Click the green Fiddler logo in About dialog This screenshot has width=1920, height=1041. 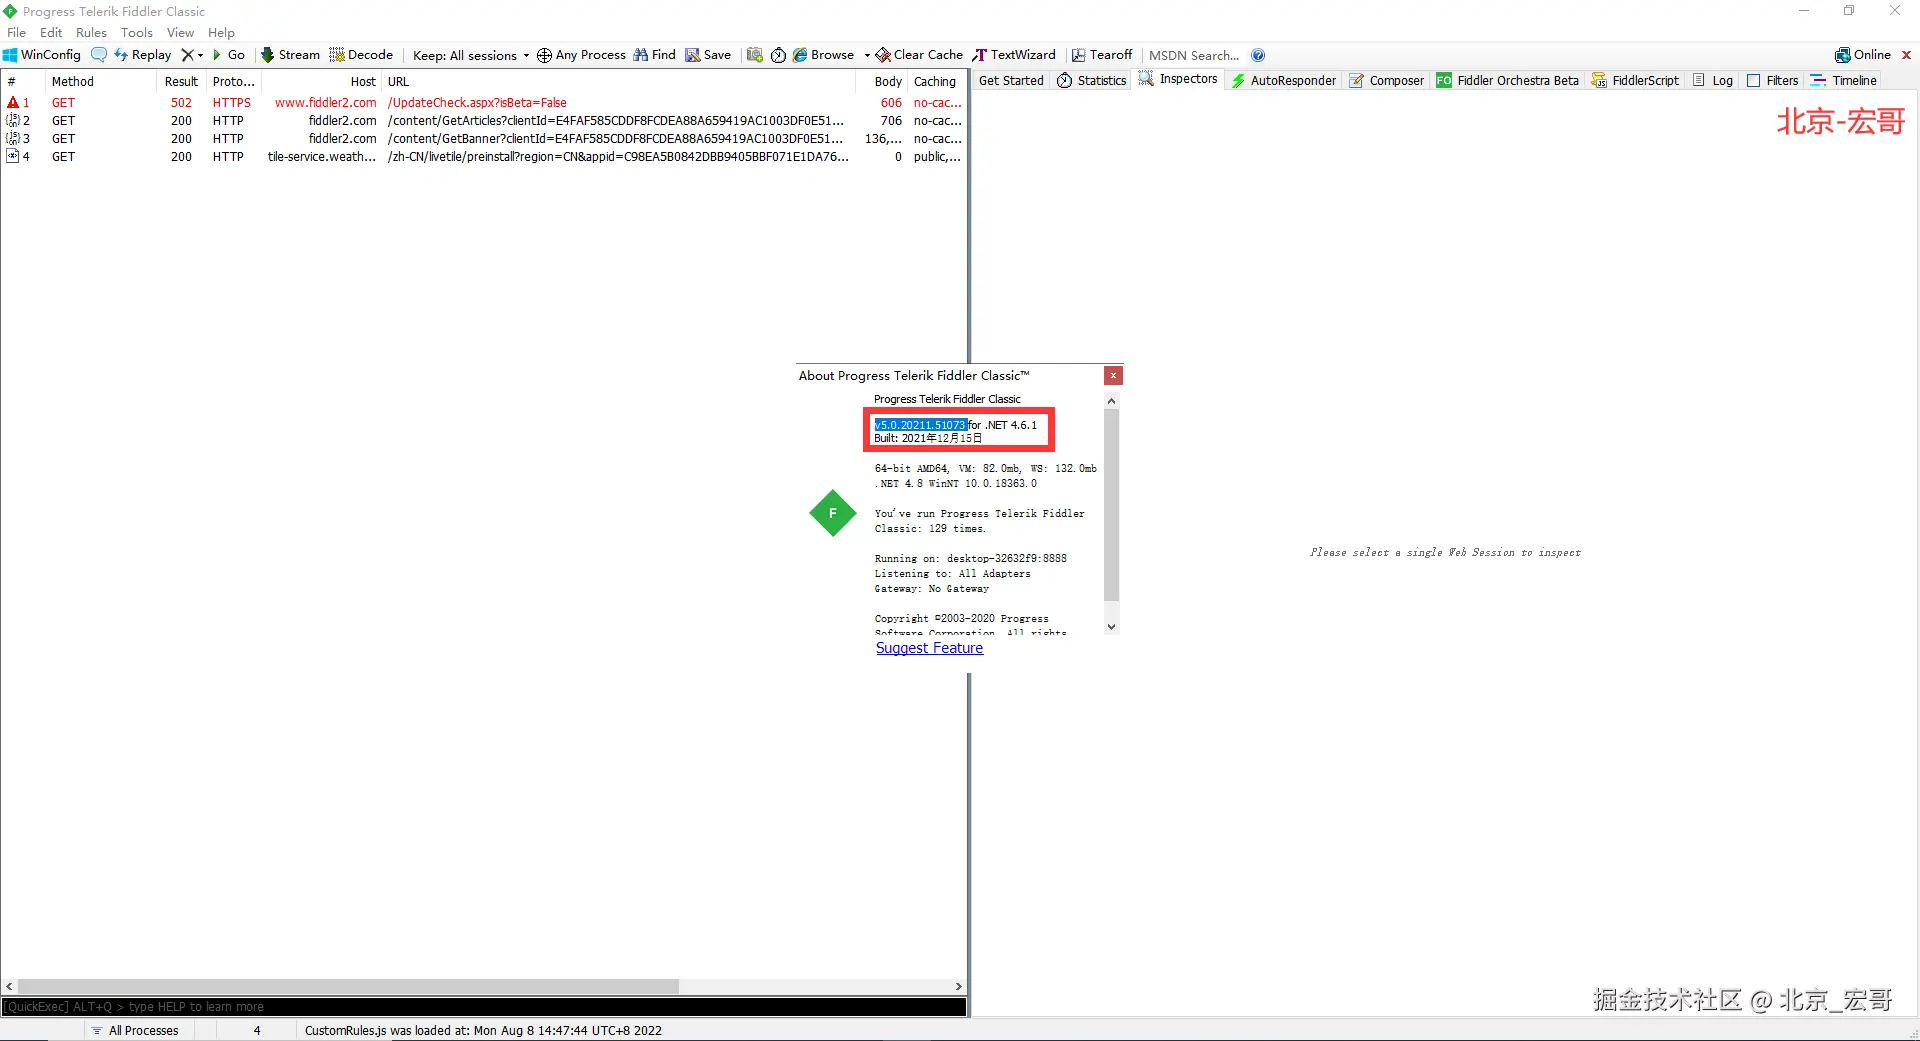point(832,513)
